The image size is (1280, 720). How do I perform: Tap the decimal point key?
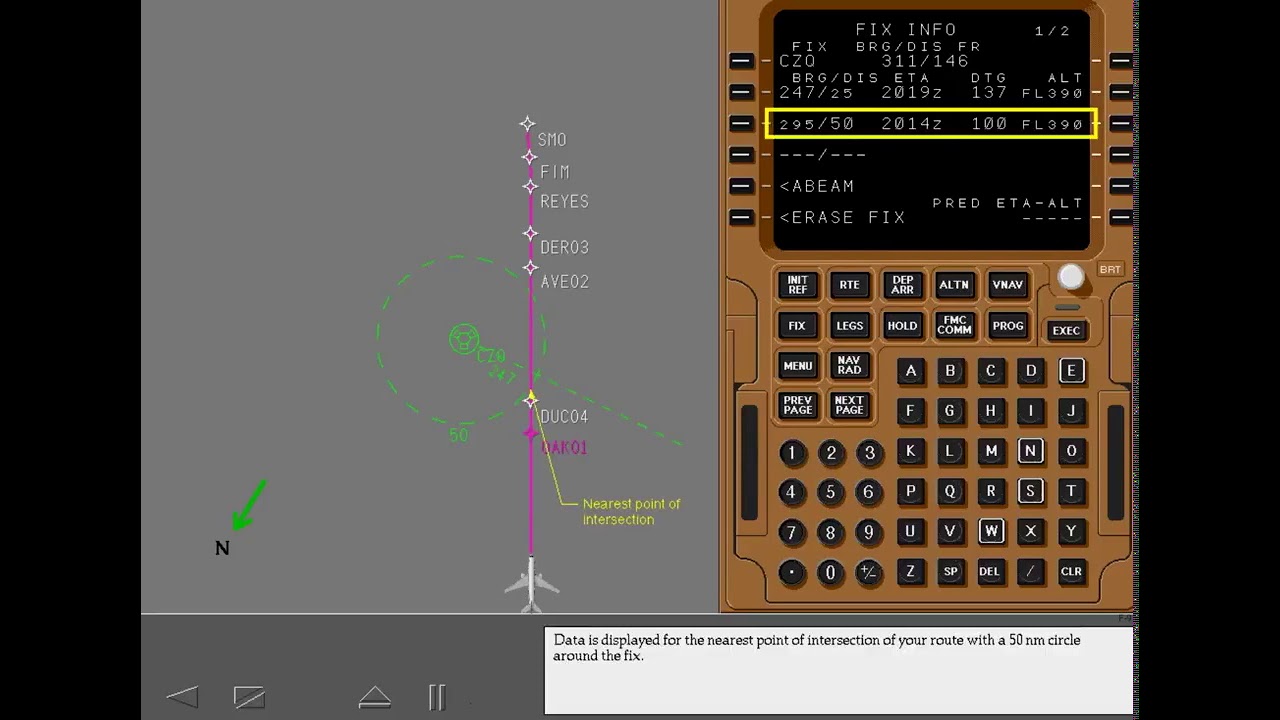click(792, 573)
